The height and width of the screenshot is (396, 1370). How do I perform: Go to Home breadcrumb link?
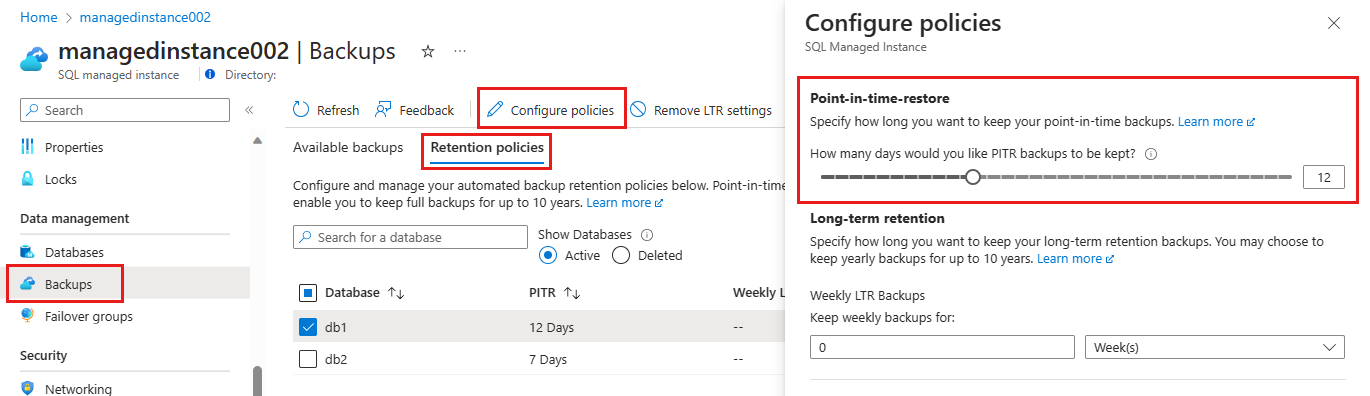38,17
